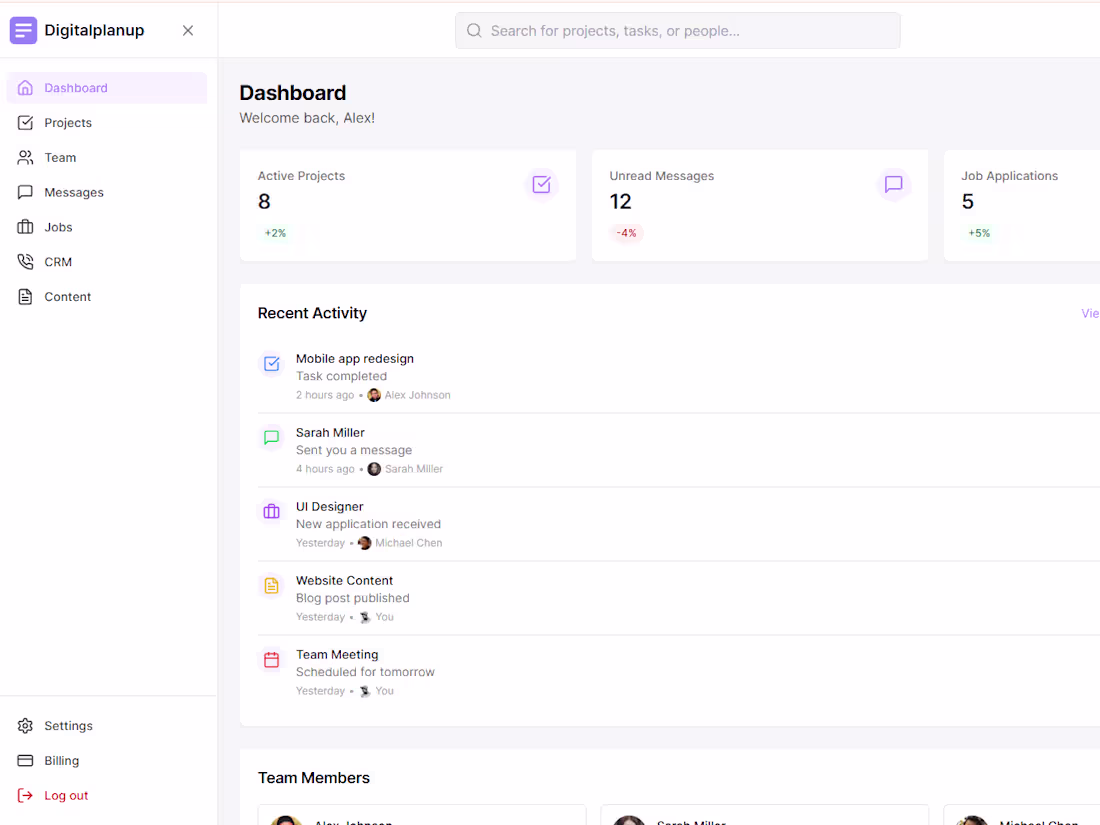Click the '2 hours ago' timestamp
Screen dimensions: 1100x825
coord(325,395)
